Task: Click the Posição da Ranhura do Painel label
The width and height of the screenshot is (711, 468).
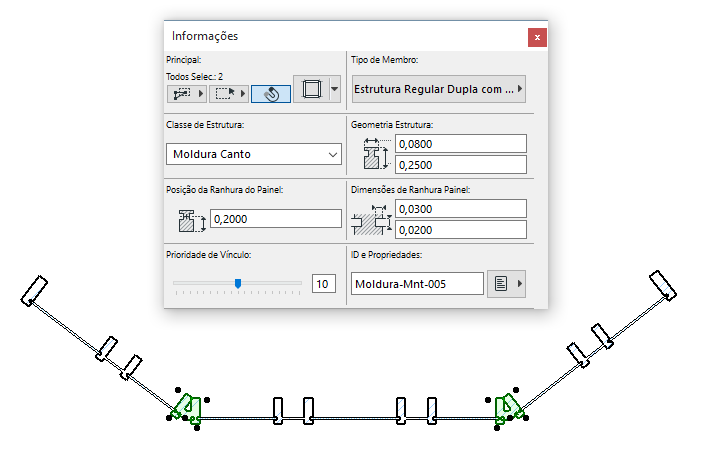Action: tap(224, 190)
